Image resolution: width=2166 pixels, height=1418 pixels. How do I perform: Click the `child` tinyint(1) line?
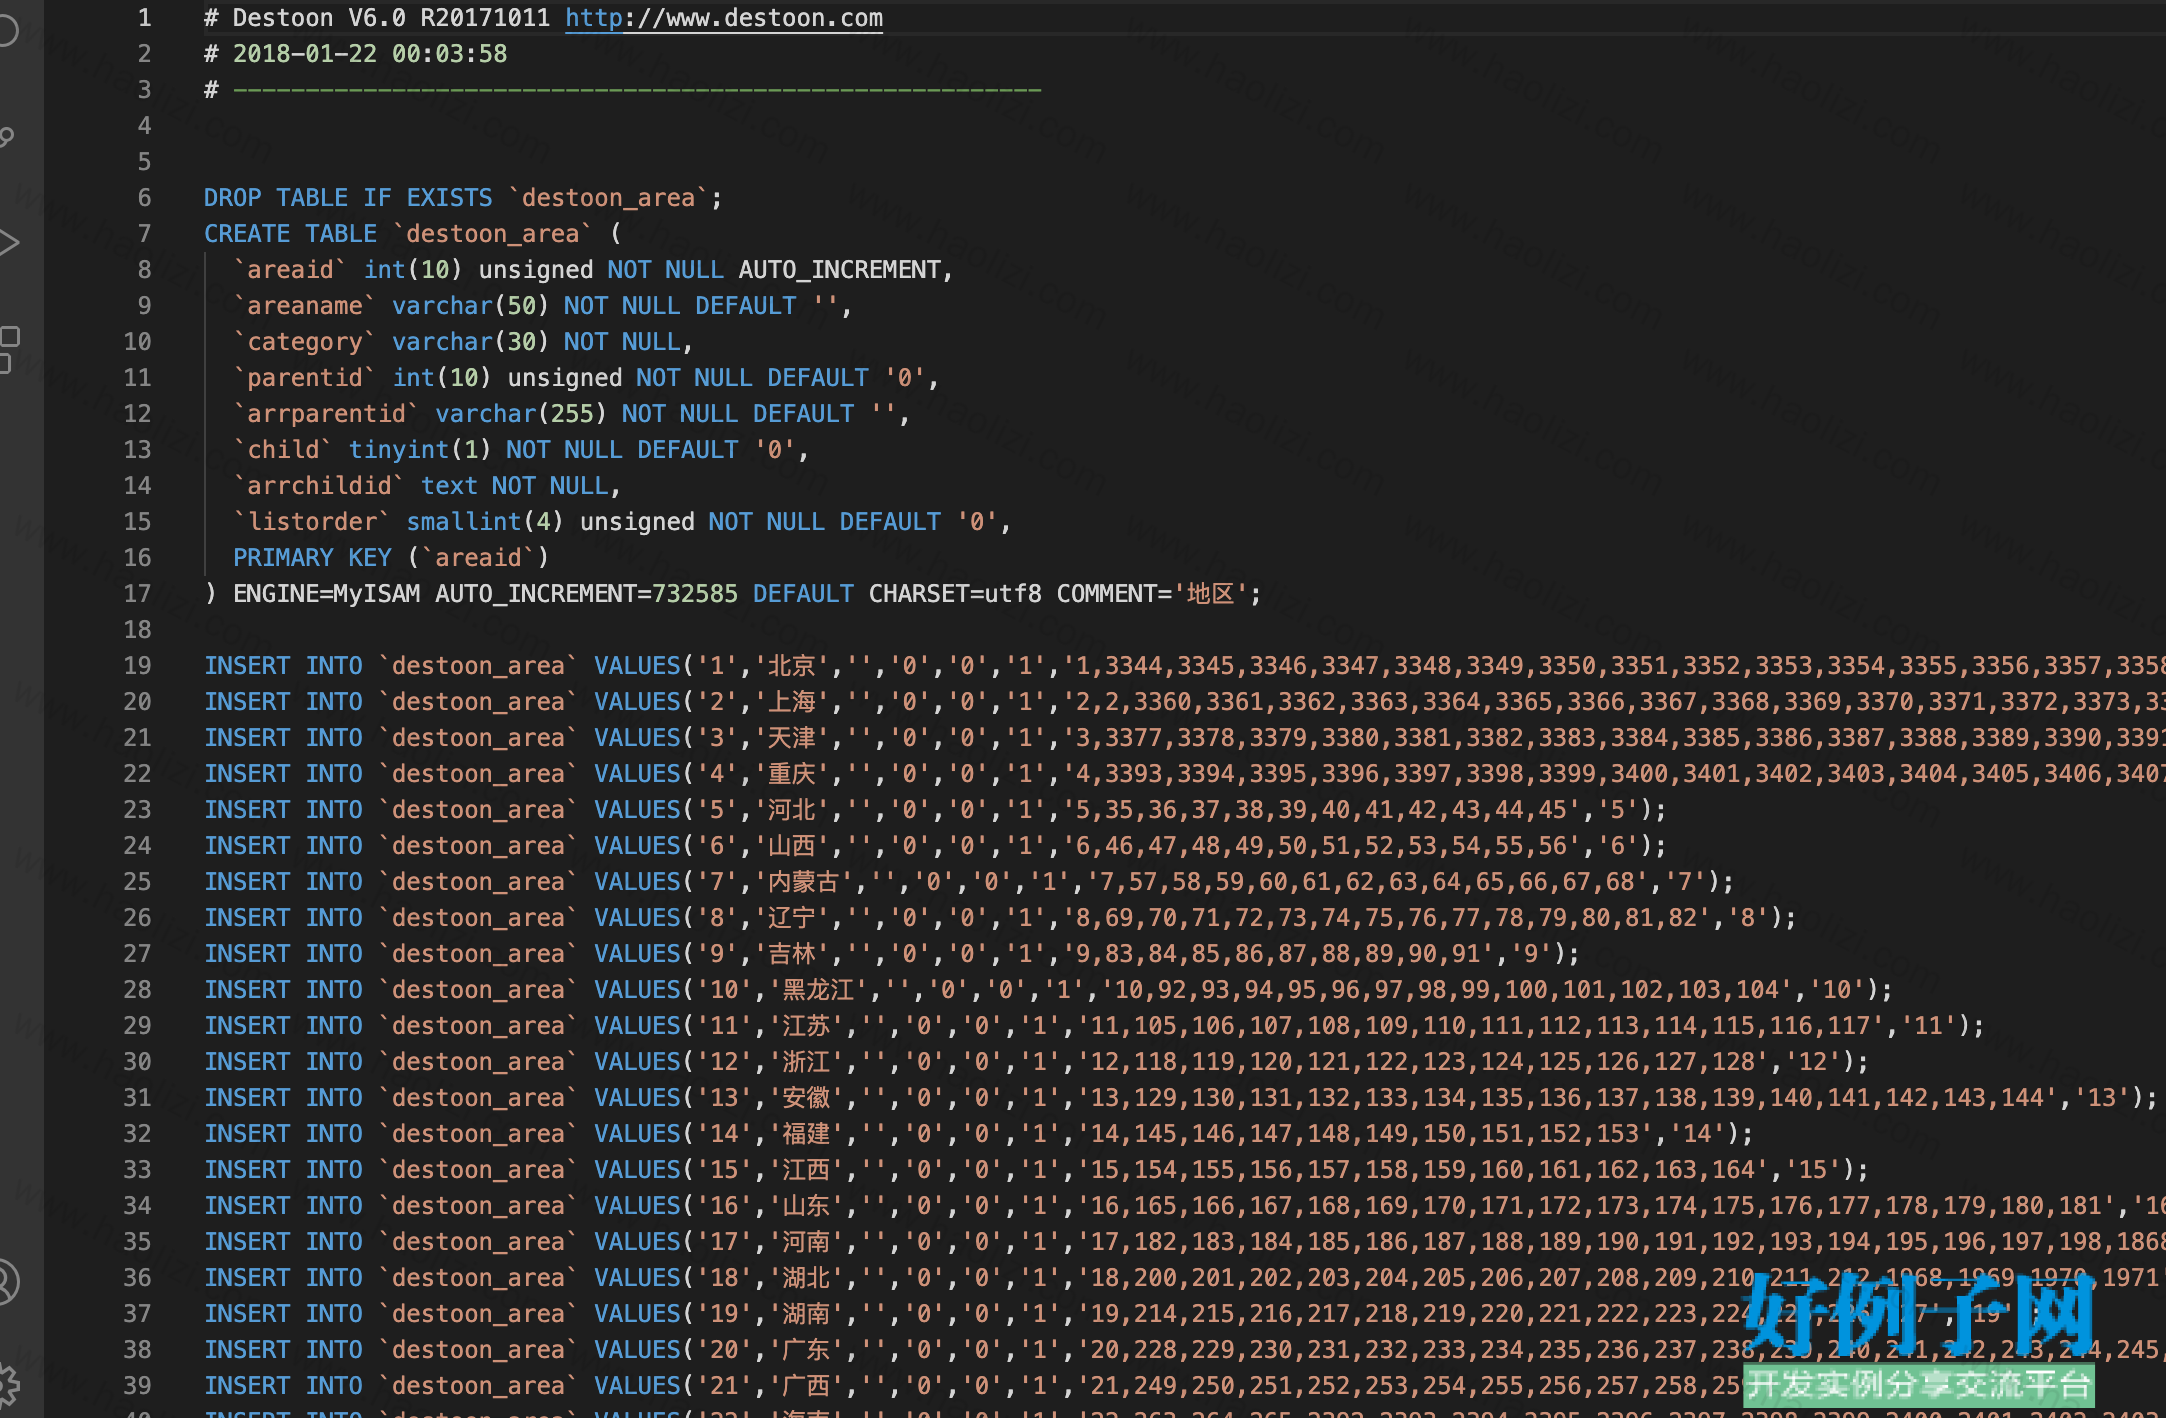[521, 450]
